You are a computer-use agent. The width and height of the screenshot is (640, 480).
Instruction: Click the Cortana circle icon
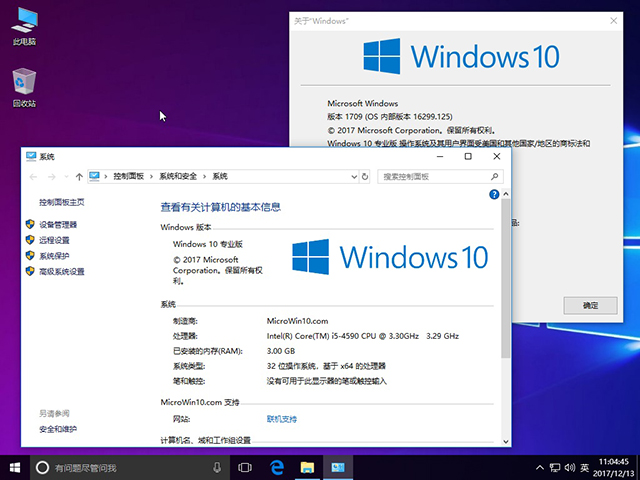[42, 467]
